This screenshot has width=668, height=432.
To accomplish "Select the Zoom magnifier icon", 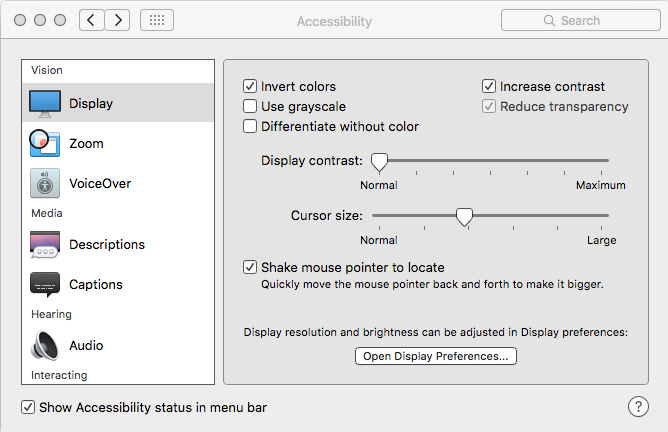I will 45,144.
